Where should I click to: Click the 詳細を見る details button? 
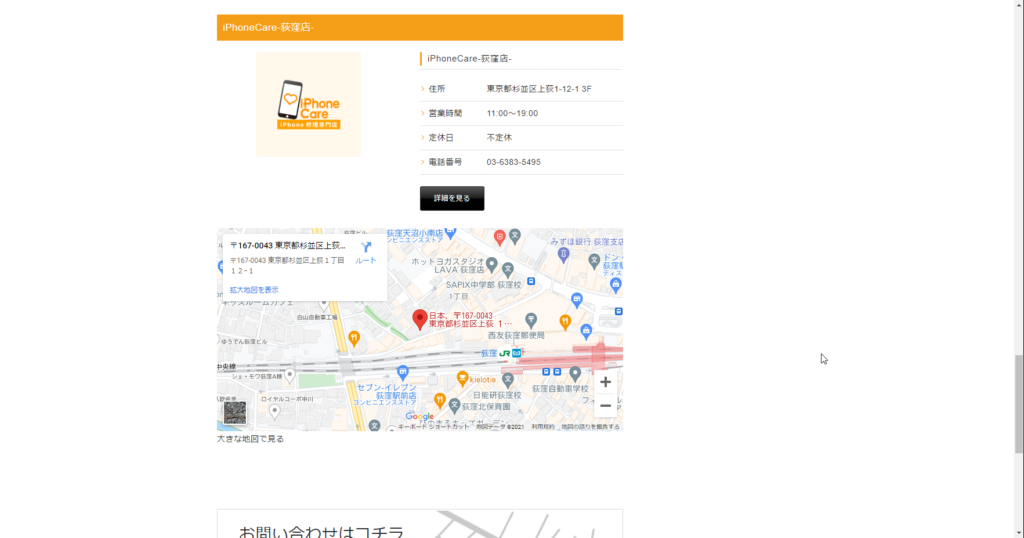(452, 198)
